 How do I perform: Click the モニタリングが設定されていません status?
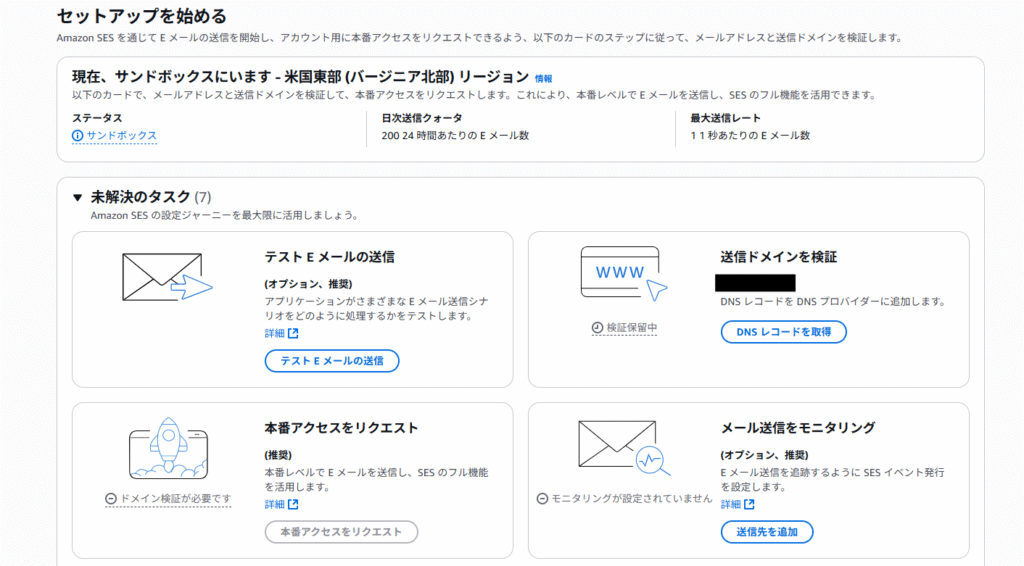632,499
